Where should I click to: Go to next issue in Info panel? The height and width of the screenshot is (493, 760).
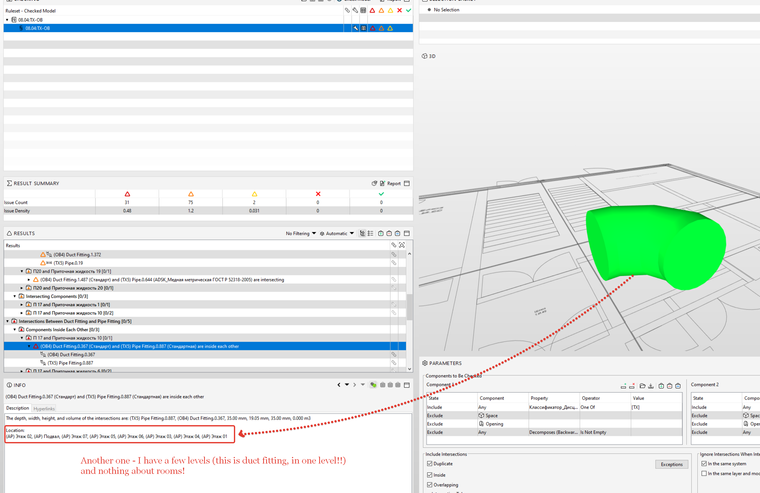(355, 385)
